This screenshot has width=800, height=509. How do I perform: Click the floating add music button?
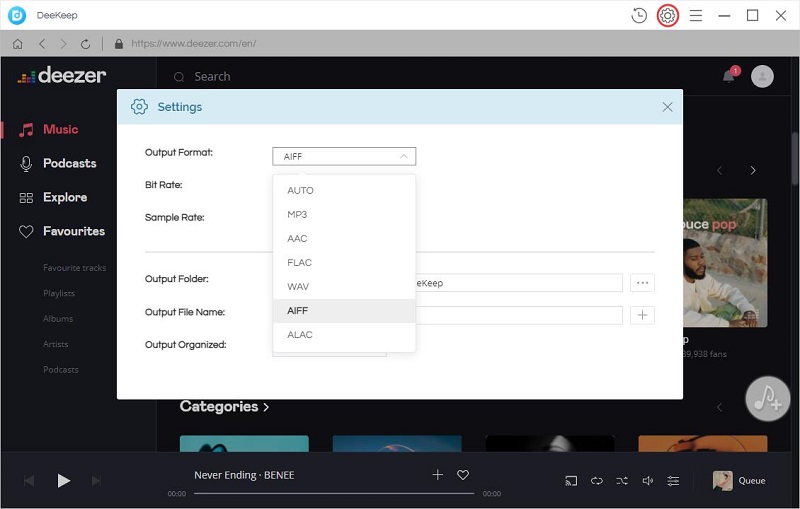pos(767,399)
